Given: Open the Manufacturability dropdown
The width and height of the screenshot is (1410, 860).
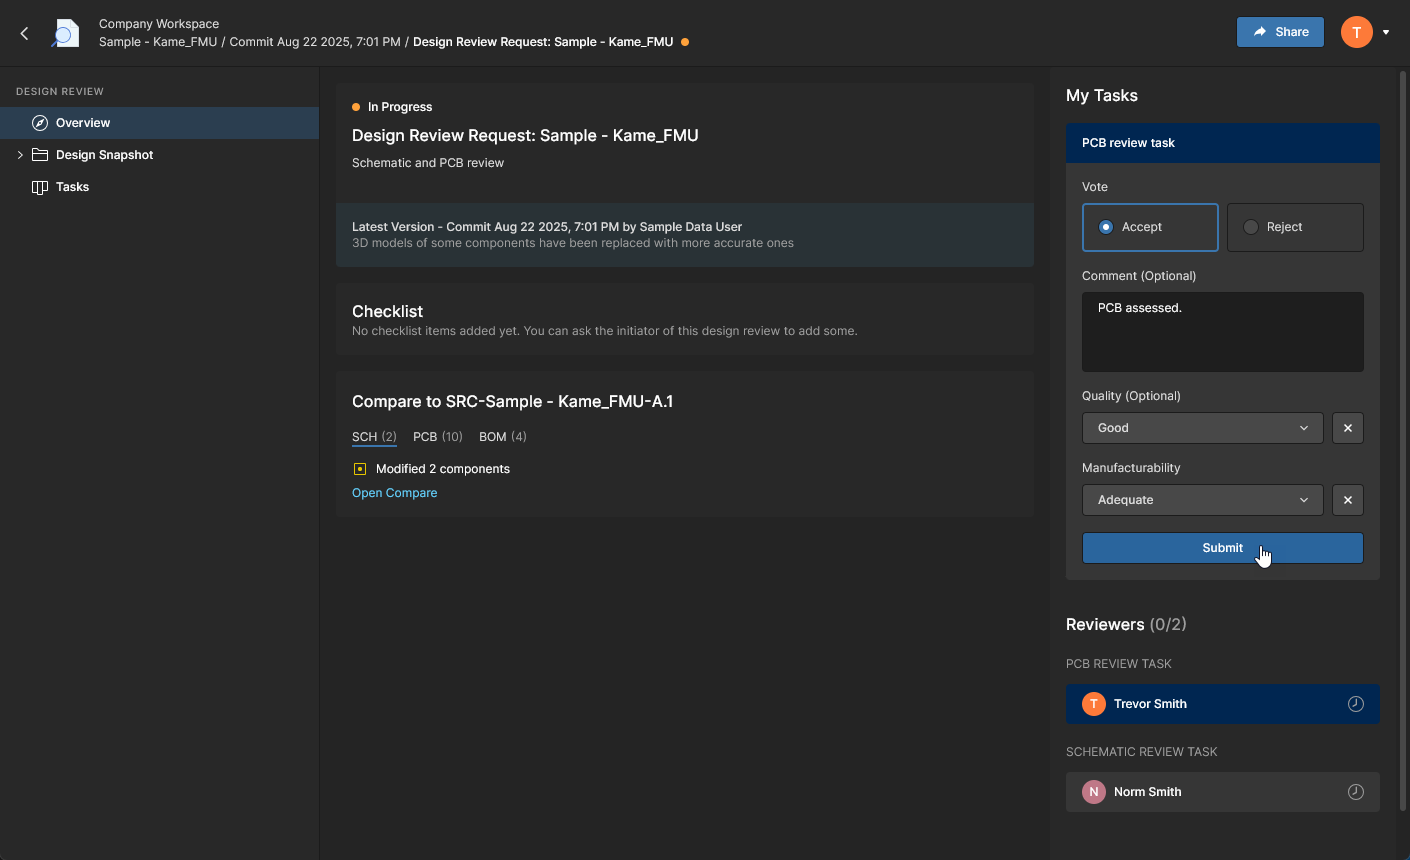Looking at the screenshot, I should pos(1202,500).
